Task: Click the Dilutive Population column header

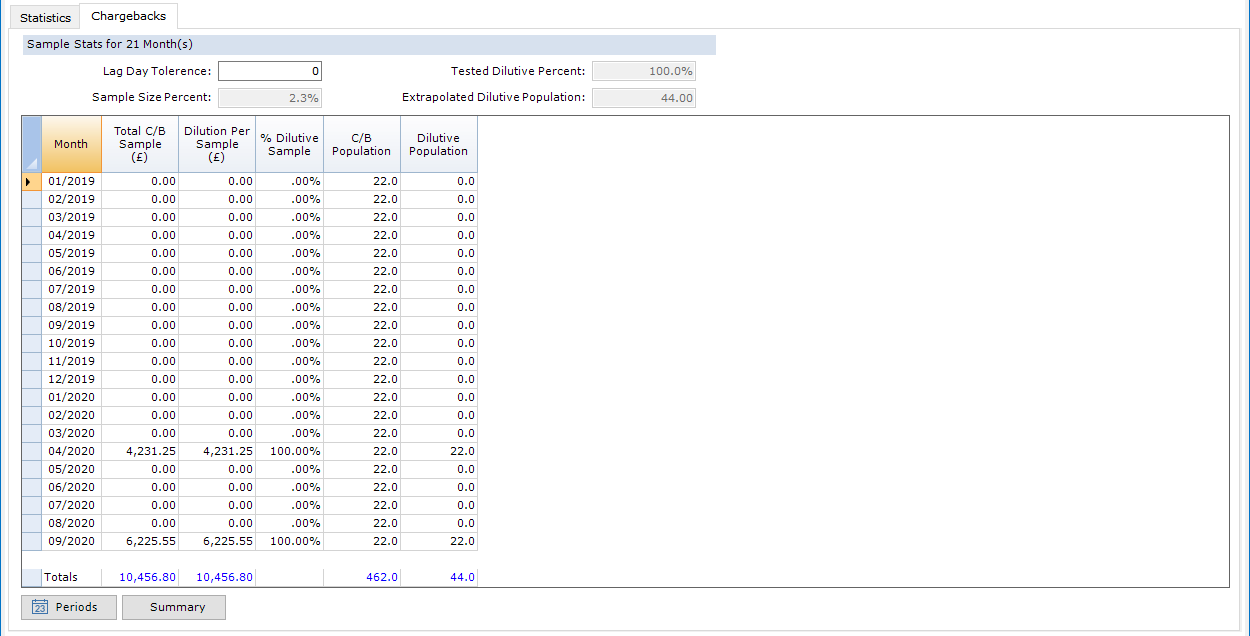Action: point(438,144)
